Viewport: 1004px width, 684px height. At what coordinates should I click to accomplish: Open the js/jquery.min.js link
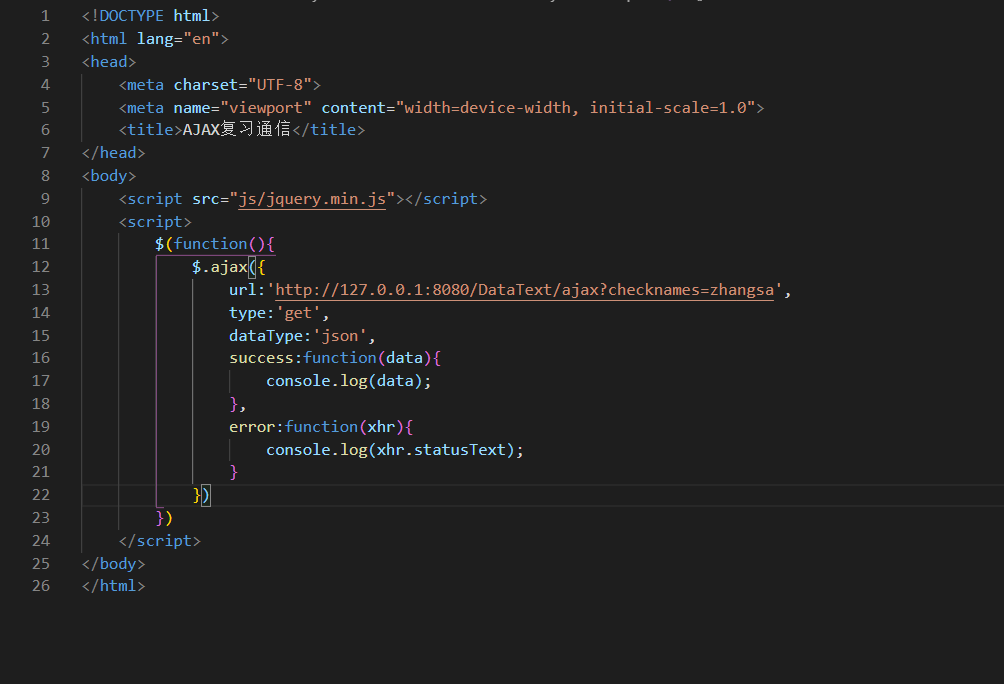tap(310, 198)
